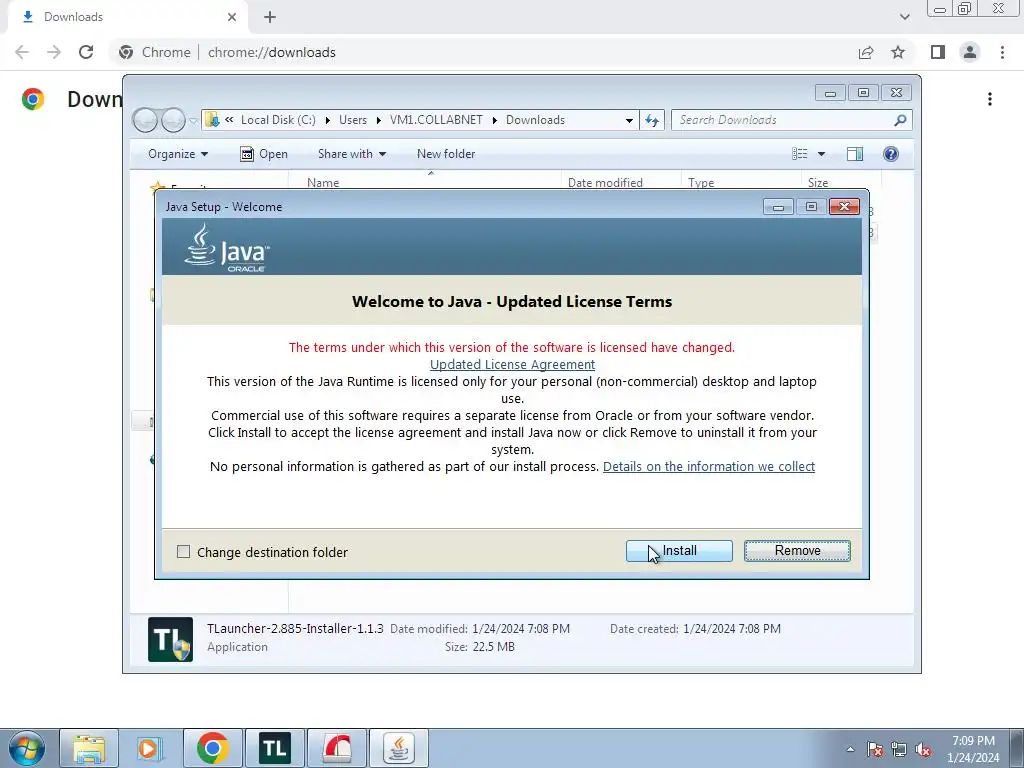Expand subfolders arrow after Users breadcrumb

point(378,120)
